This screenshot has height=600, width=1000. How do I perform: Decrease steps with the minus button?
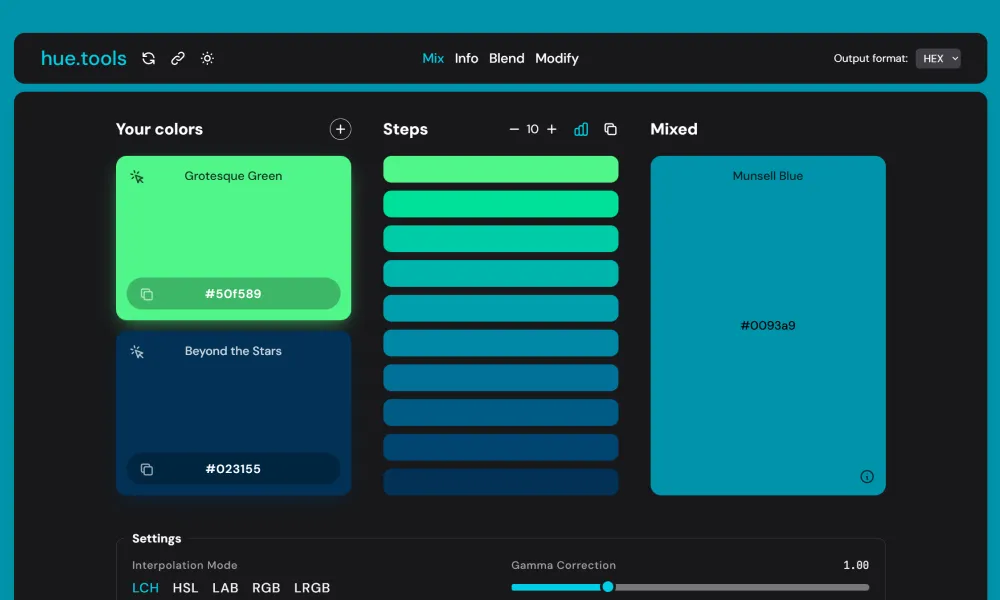(513, 129)
